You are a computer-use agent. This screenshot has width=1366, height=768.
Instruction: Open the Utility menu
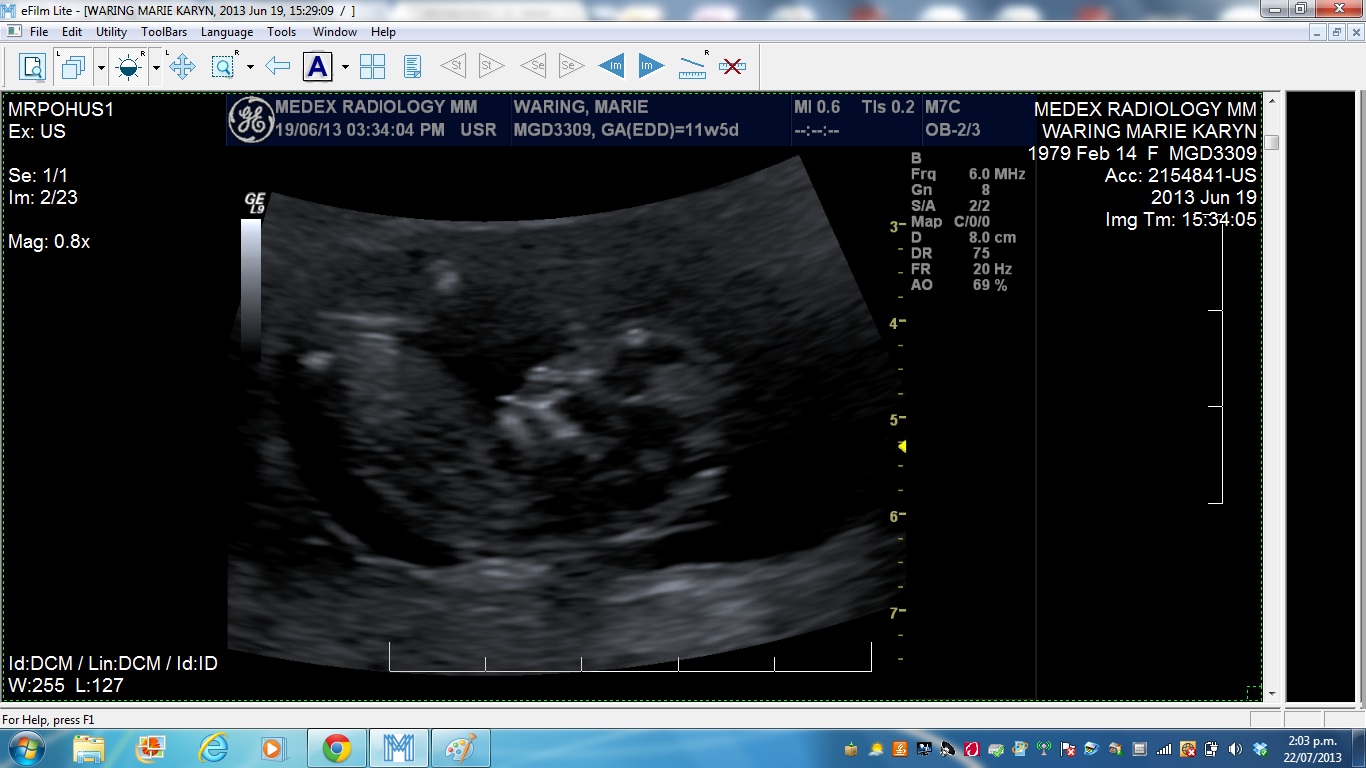pyautogui.click(x=111, y=32)
